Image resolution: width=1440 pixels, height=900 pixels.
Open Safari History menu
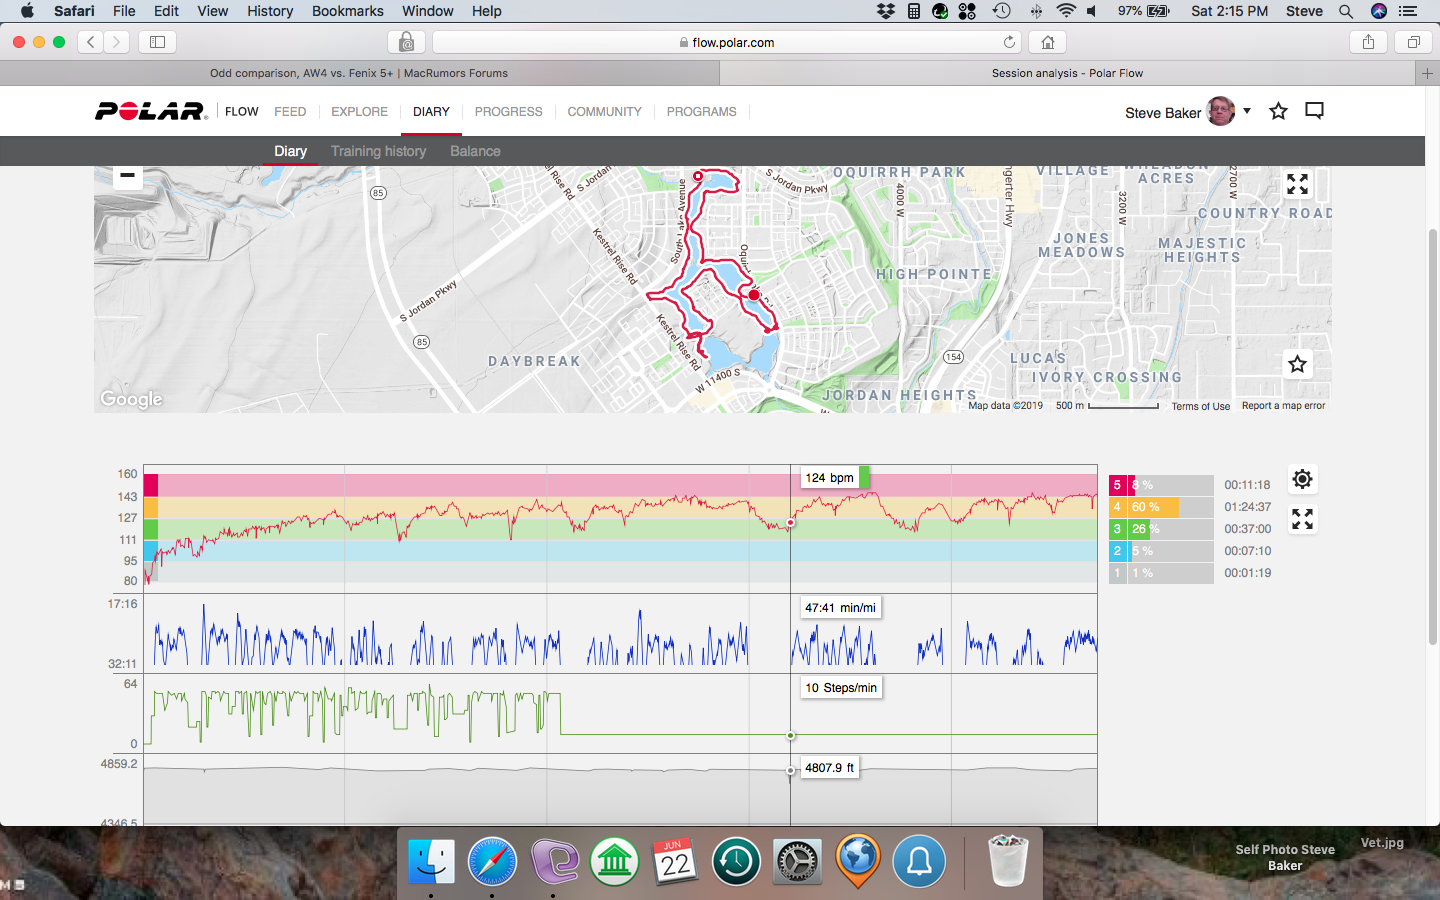[270, 11]
